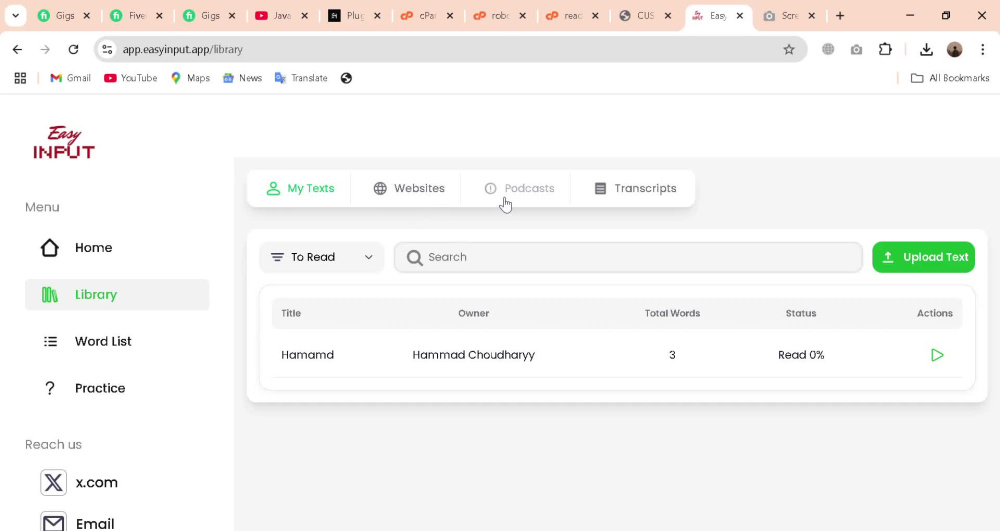
Task: Open the Chrome three-dot menu
Action: [x=983, y=49]
